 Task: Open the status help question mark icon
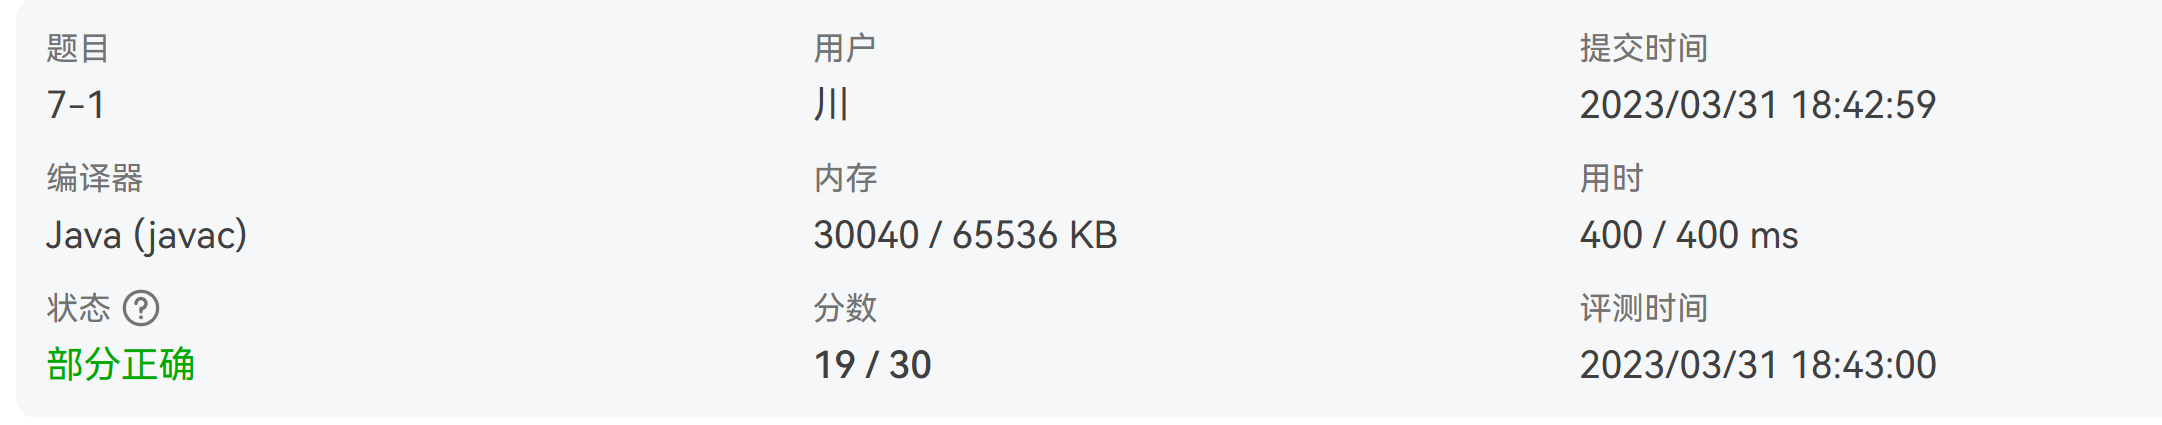(x=141, y=308)
